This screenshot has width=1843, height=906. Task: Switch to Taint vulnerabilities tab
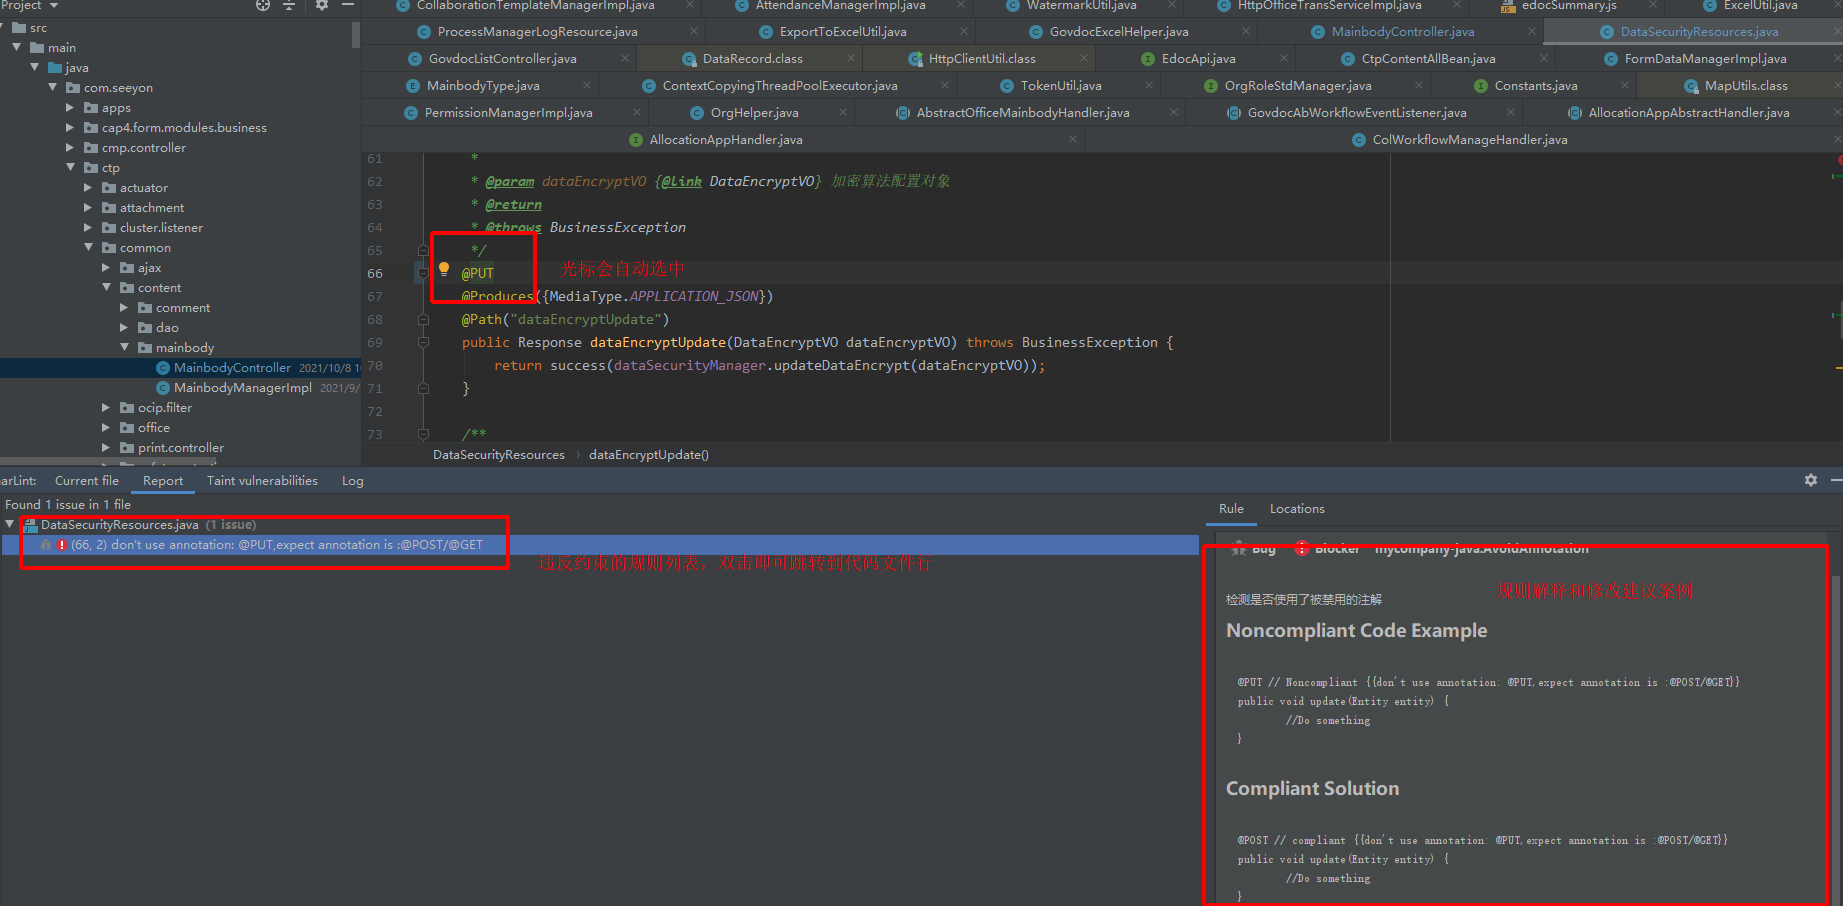click(x=262, y=481)
